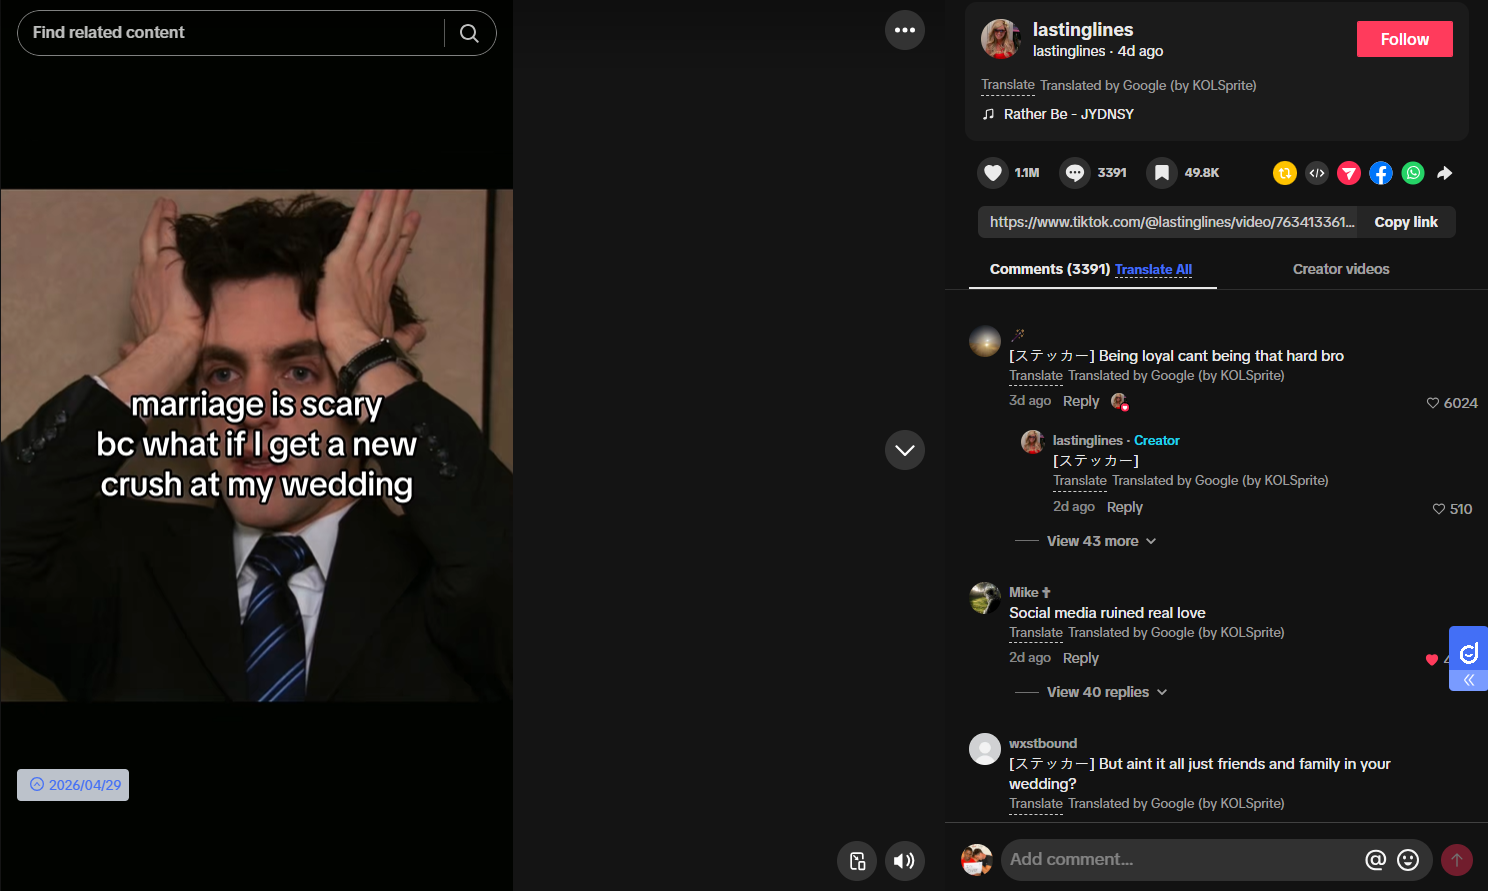This screenshot has height=891, width=1488.
Task: Click the search magnifier icon
Action: 469,33
